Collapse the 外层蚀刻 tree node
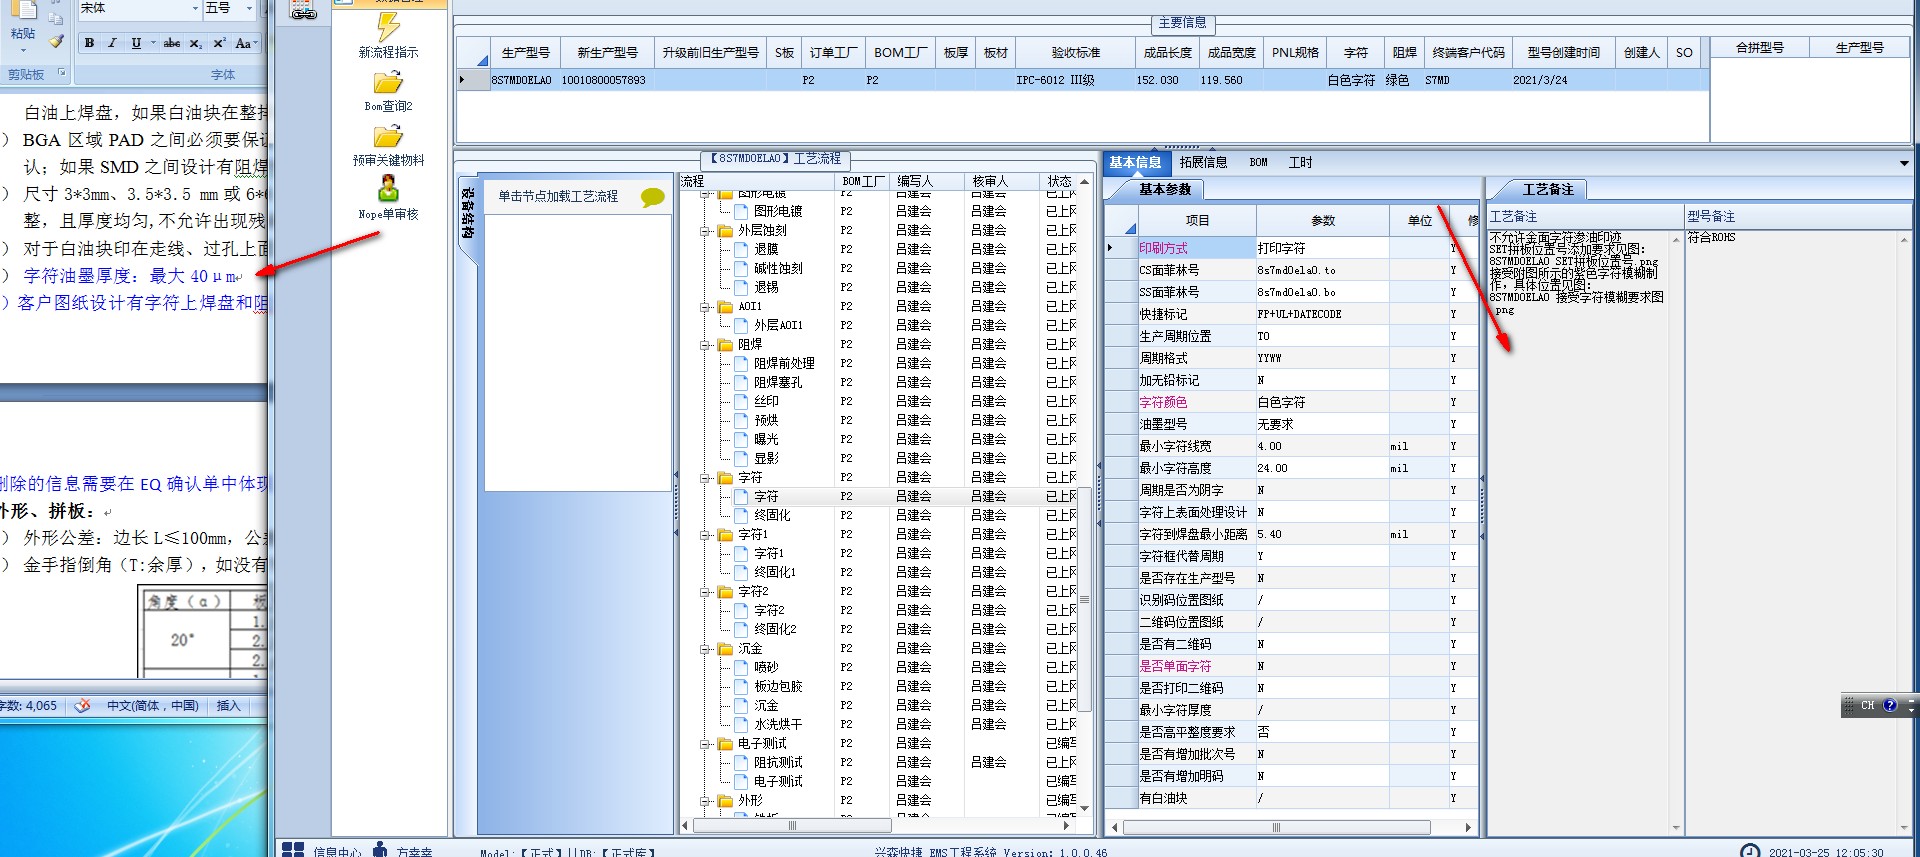This screenshot has height=857, width=1920. 706,231
